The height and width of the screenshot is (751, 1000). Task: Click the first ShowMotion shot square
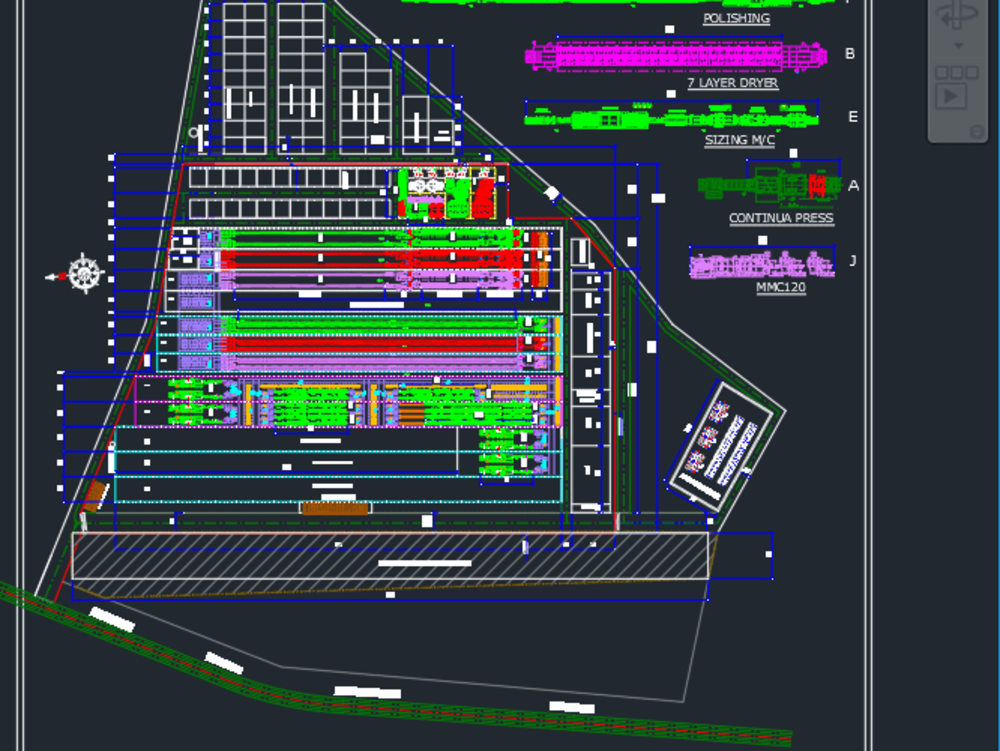click(941, 73)
